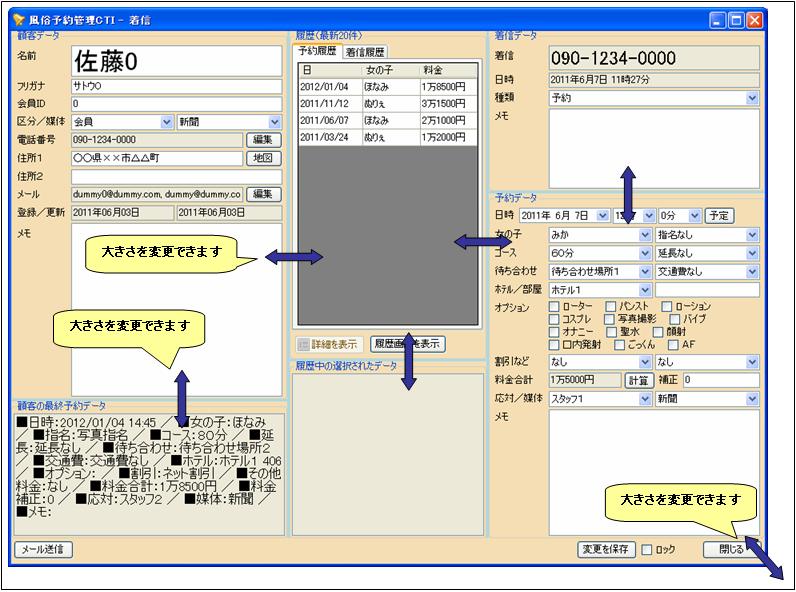Open the 女の子 dropdown showing みか

tap(645, 235)
